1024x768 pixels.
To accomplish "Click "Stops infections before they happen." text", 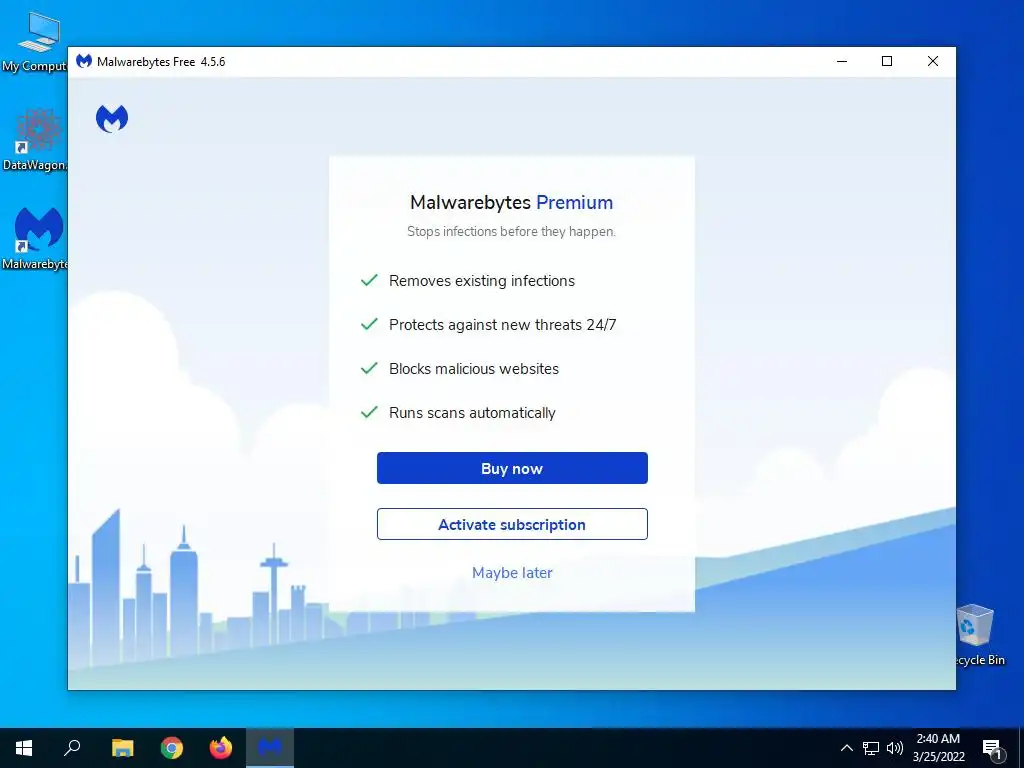I will coord(511,231).
